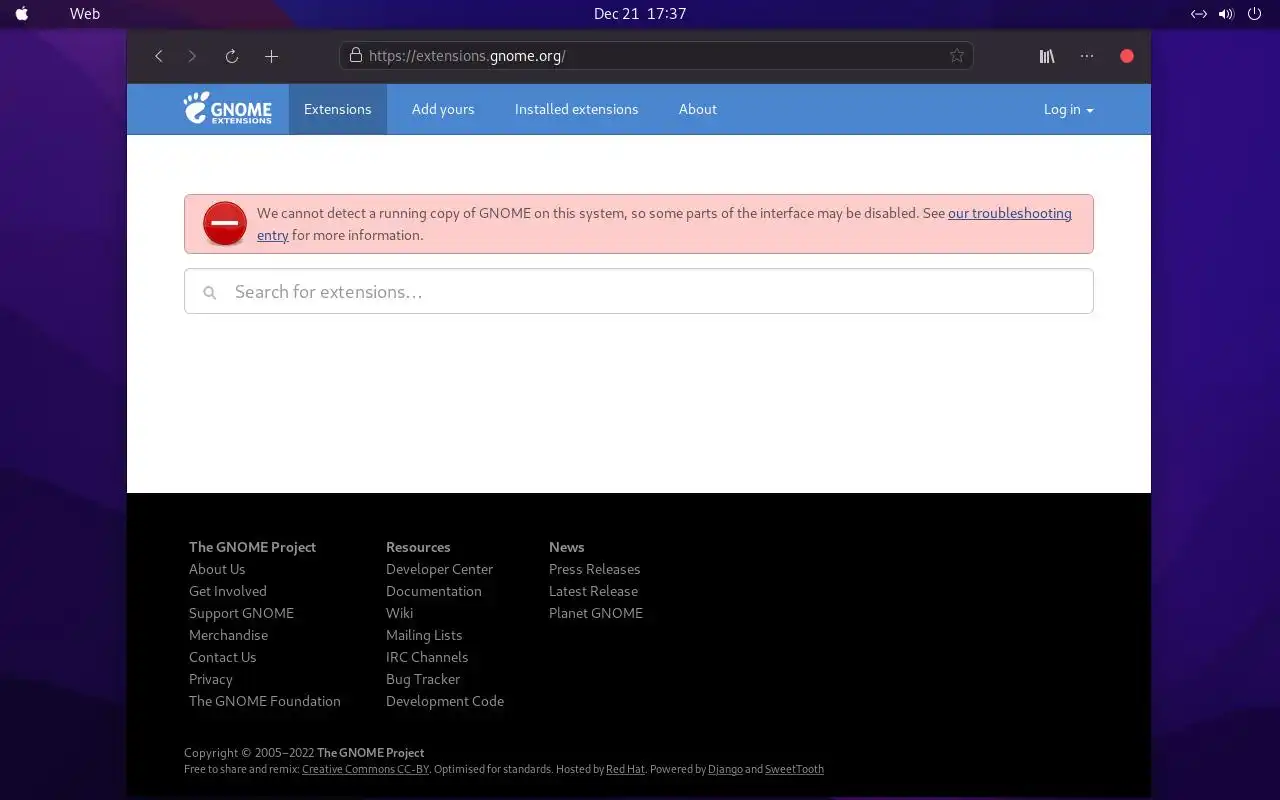Image resolution: width=1280 pixels, height=800 pixels.
Task: Open the browser three-dots menu
Action: 1087,56
